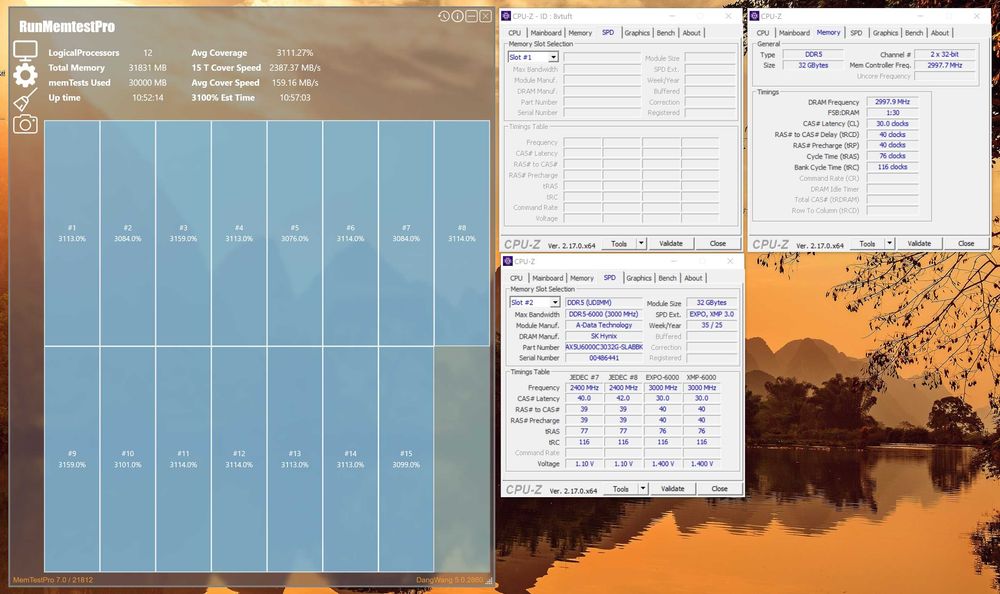Click Validate in CPU-Z Memory window
This screenshot has width=1000, height=594.
pyautogui.click(x=919, y=243)
